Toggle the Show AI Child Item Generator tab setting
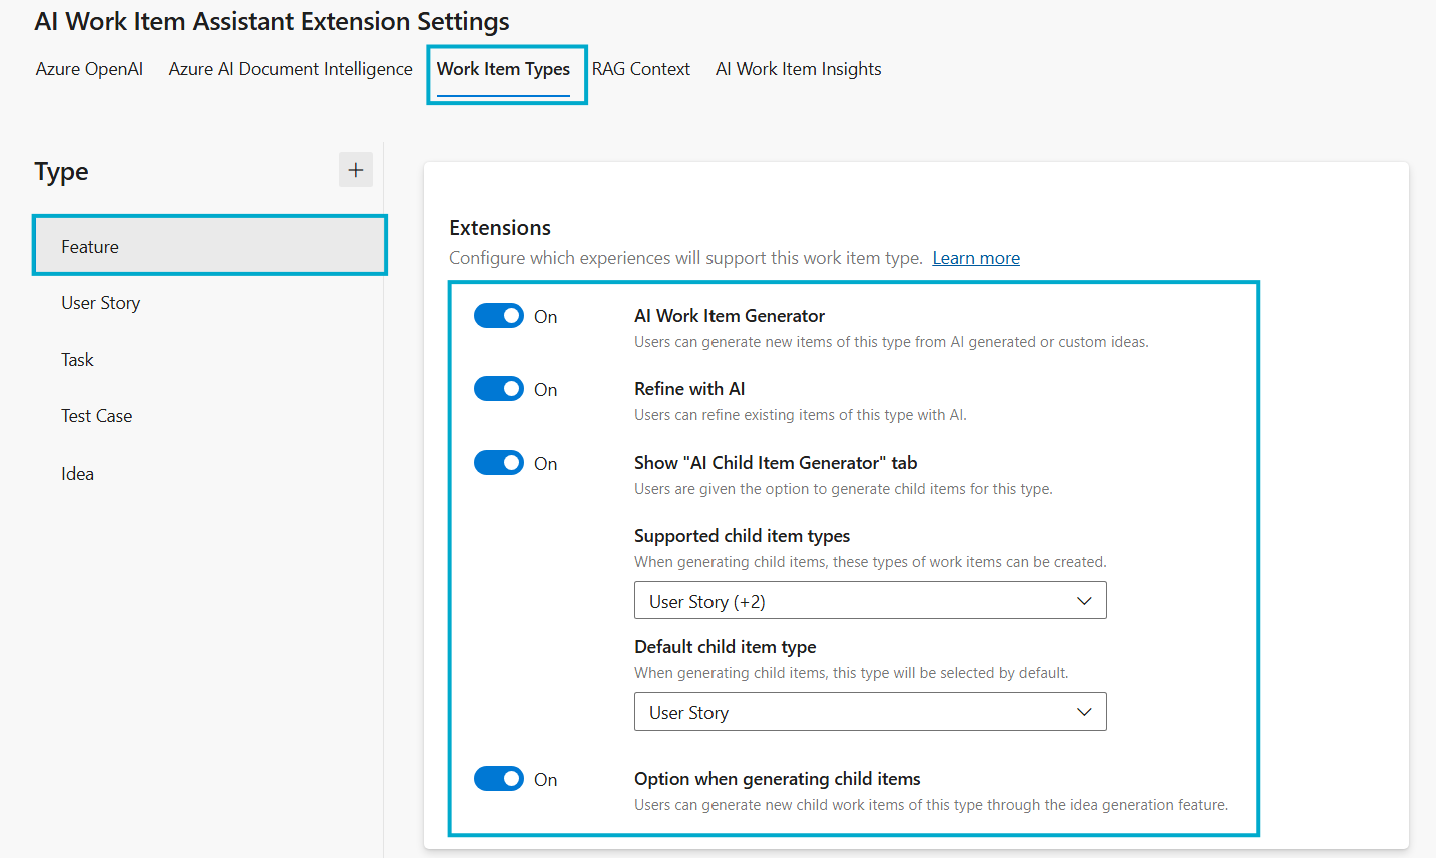This screenshot has height=858, width=1436. pos(498,462)
